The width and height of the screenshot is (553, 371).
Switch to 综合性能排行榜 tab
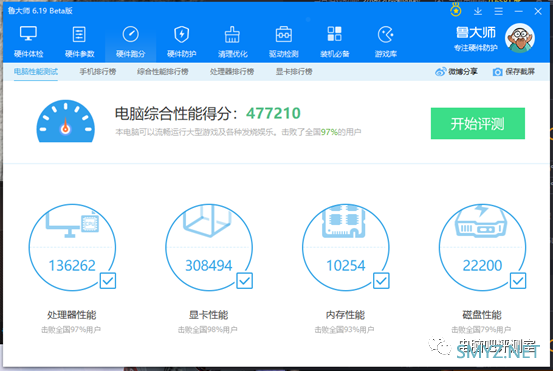163,72
